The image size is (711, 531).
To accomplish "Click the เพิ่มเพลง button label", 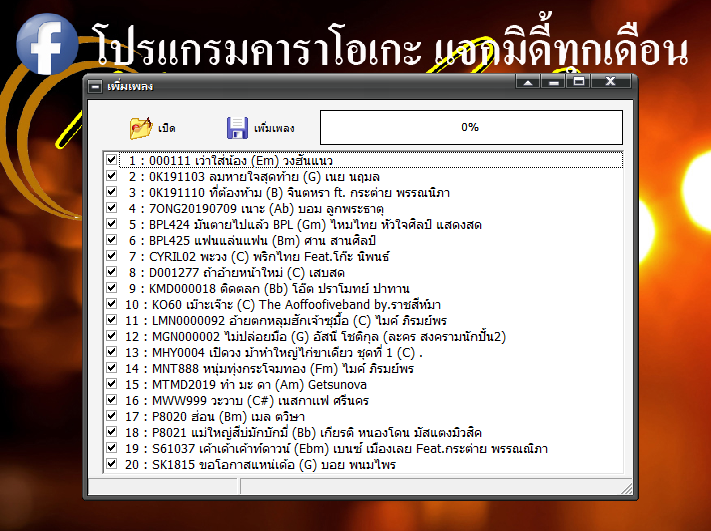I will 274,128.
